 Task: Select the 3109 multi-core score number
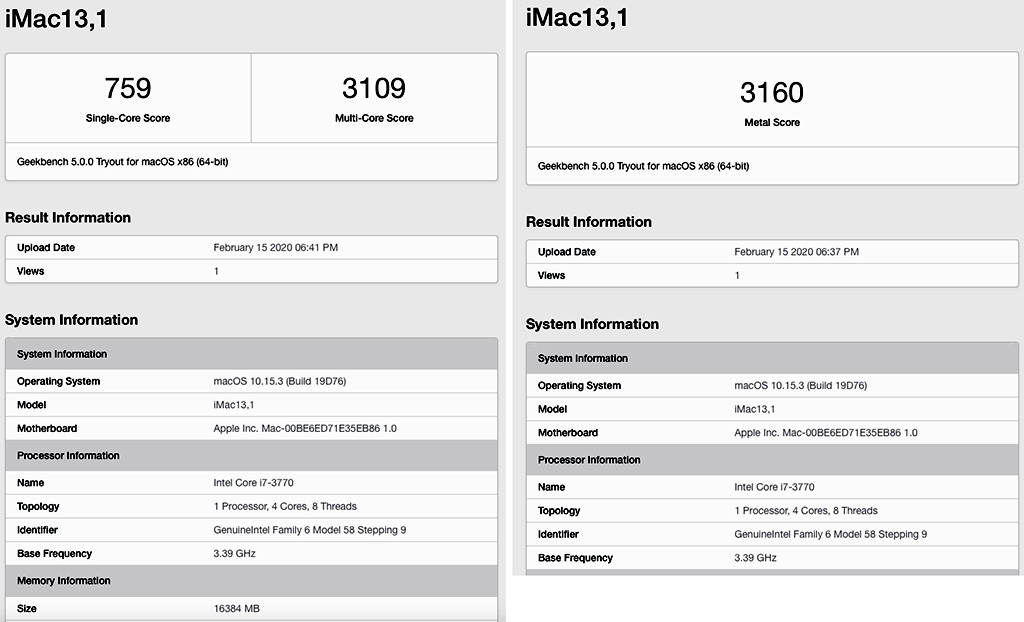(x=374, y=88)
